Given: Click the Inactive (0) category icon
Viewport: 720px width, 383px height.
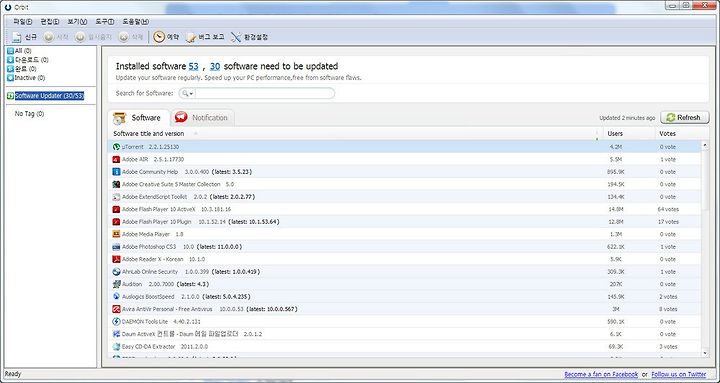Looking at the screenshot, I should [x=11, y=78].
